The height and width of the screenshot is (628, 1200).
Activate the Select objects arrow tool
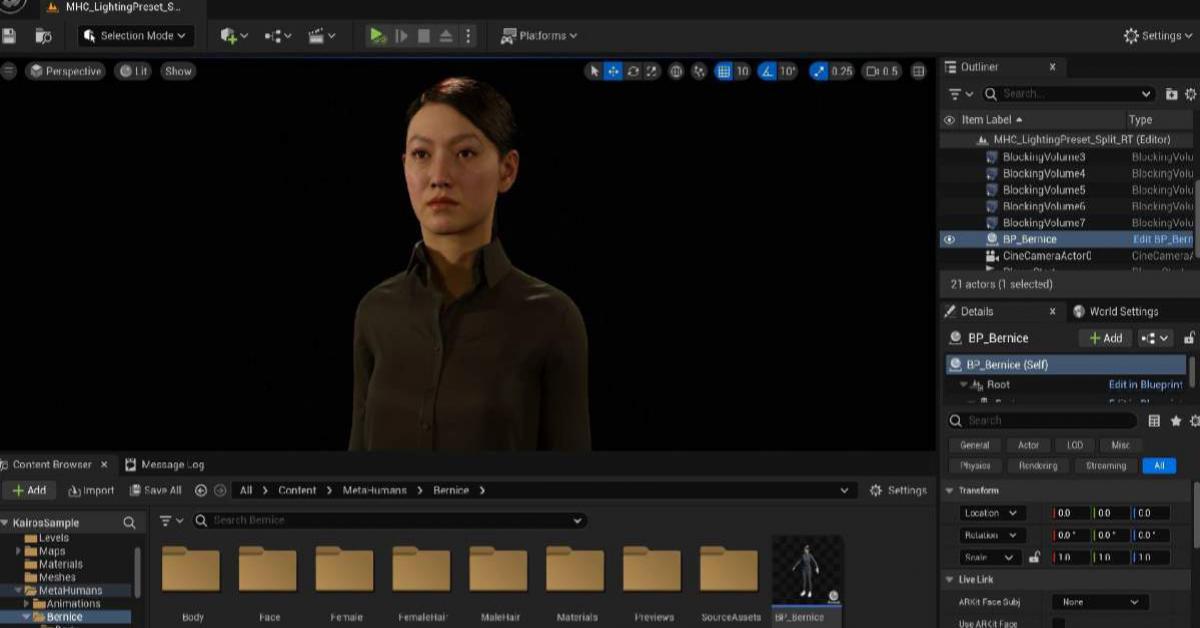(x=595, y=71)
